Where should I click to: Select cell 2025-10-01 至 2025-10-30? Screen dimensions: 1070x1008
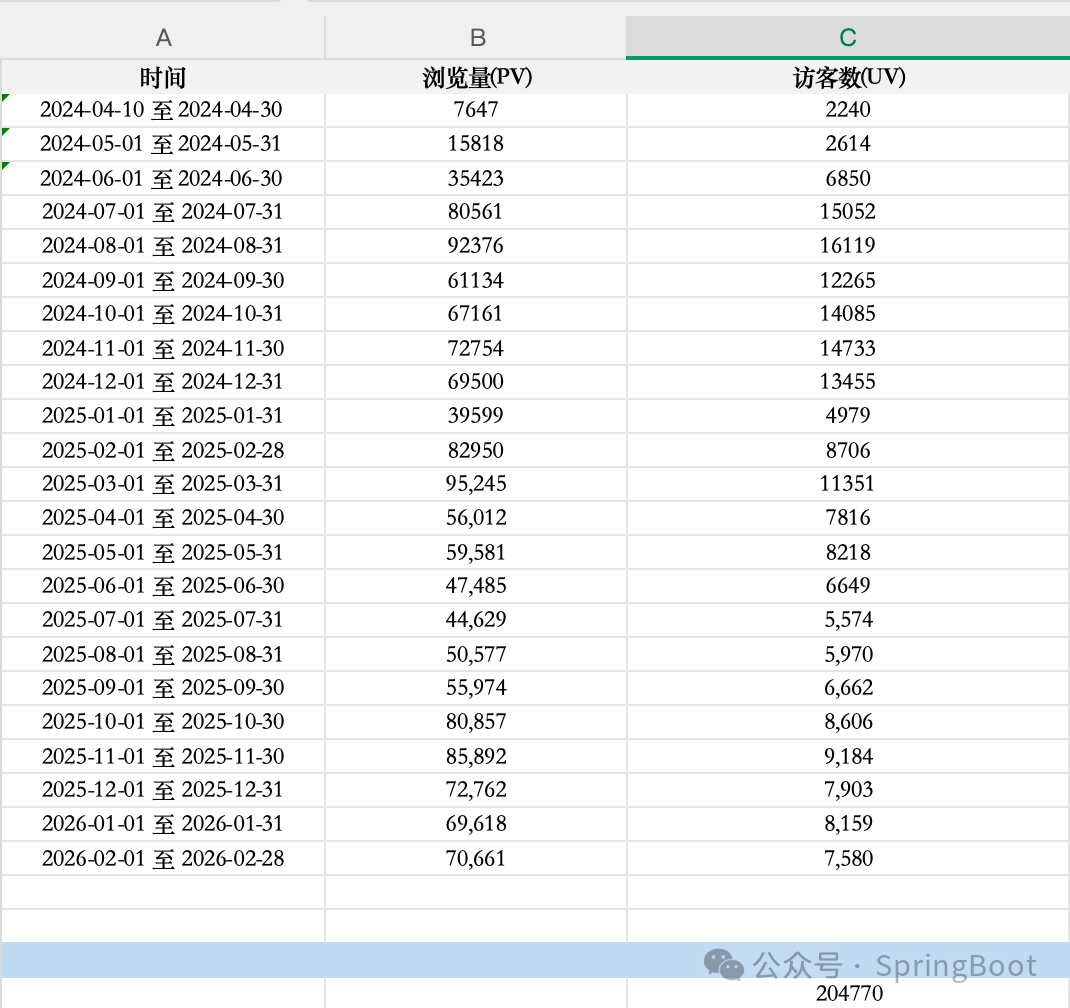point(163,721)
